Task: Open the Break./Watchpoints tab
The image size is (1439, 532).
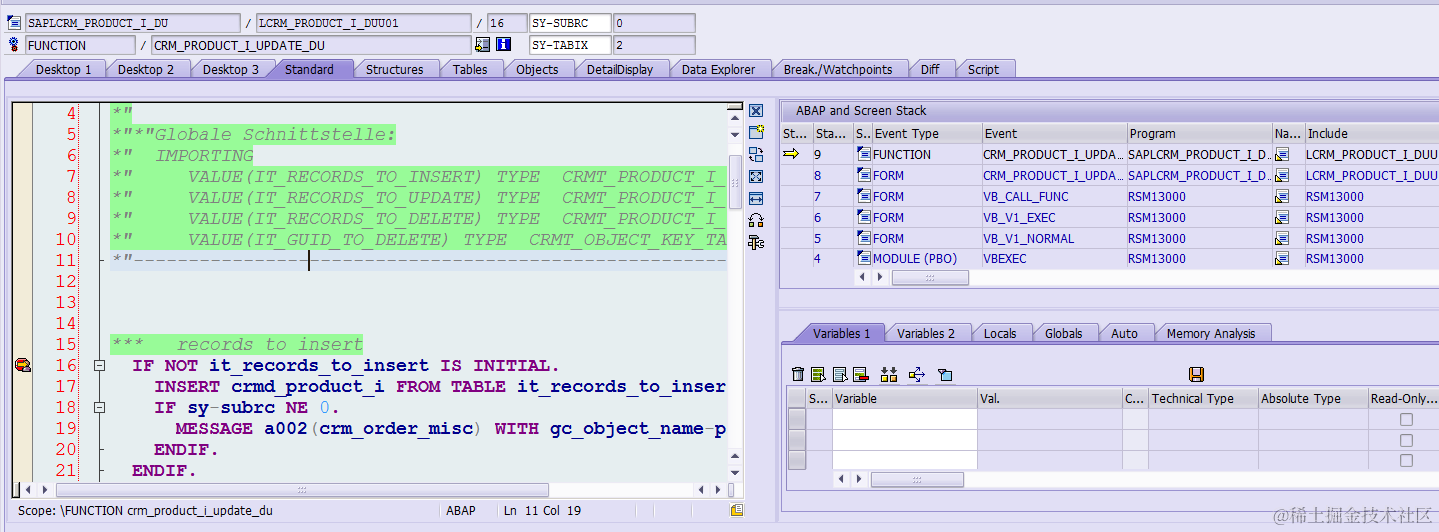Action: pos(838,69)
